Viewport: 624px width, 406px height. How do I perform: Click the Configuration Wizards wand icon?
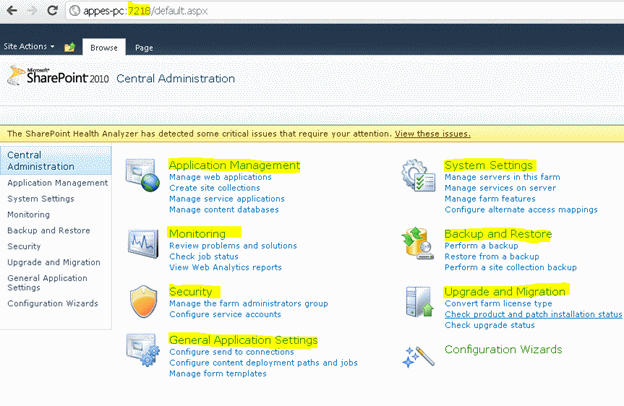(x=418, y=356)
